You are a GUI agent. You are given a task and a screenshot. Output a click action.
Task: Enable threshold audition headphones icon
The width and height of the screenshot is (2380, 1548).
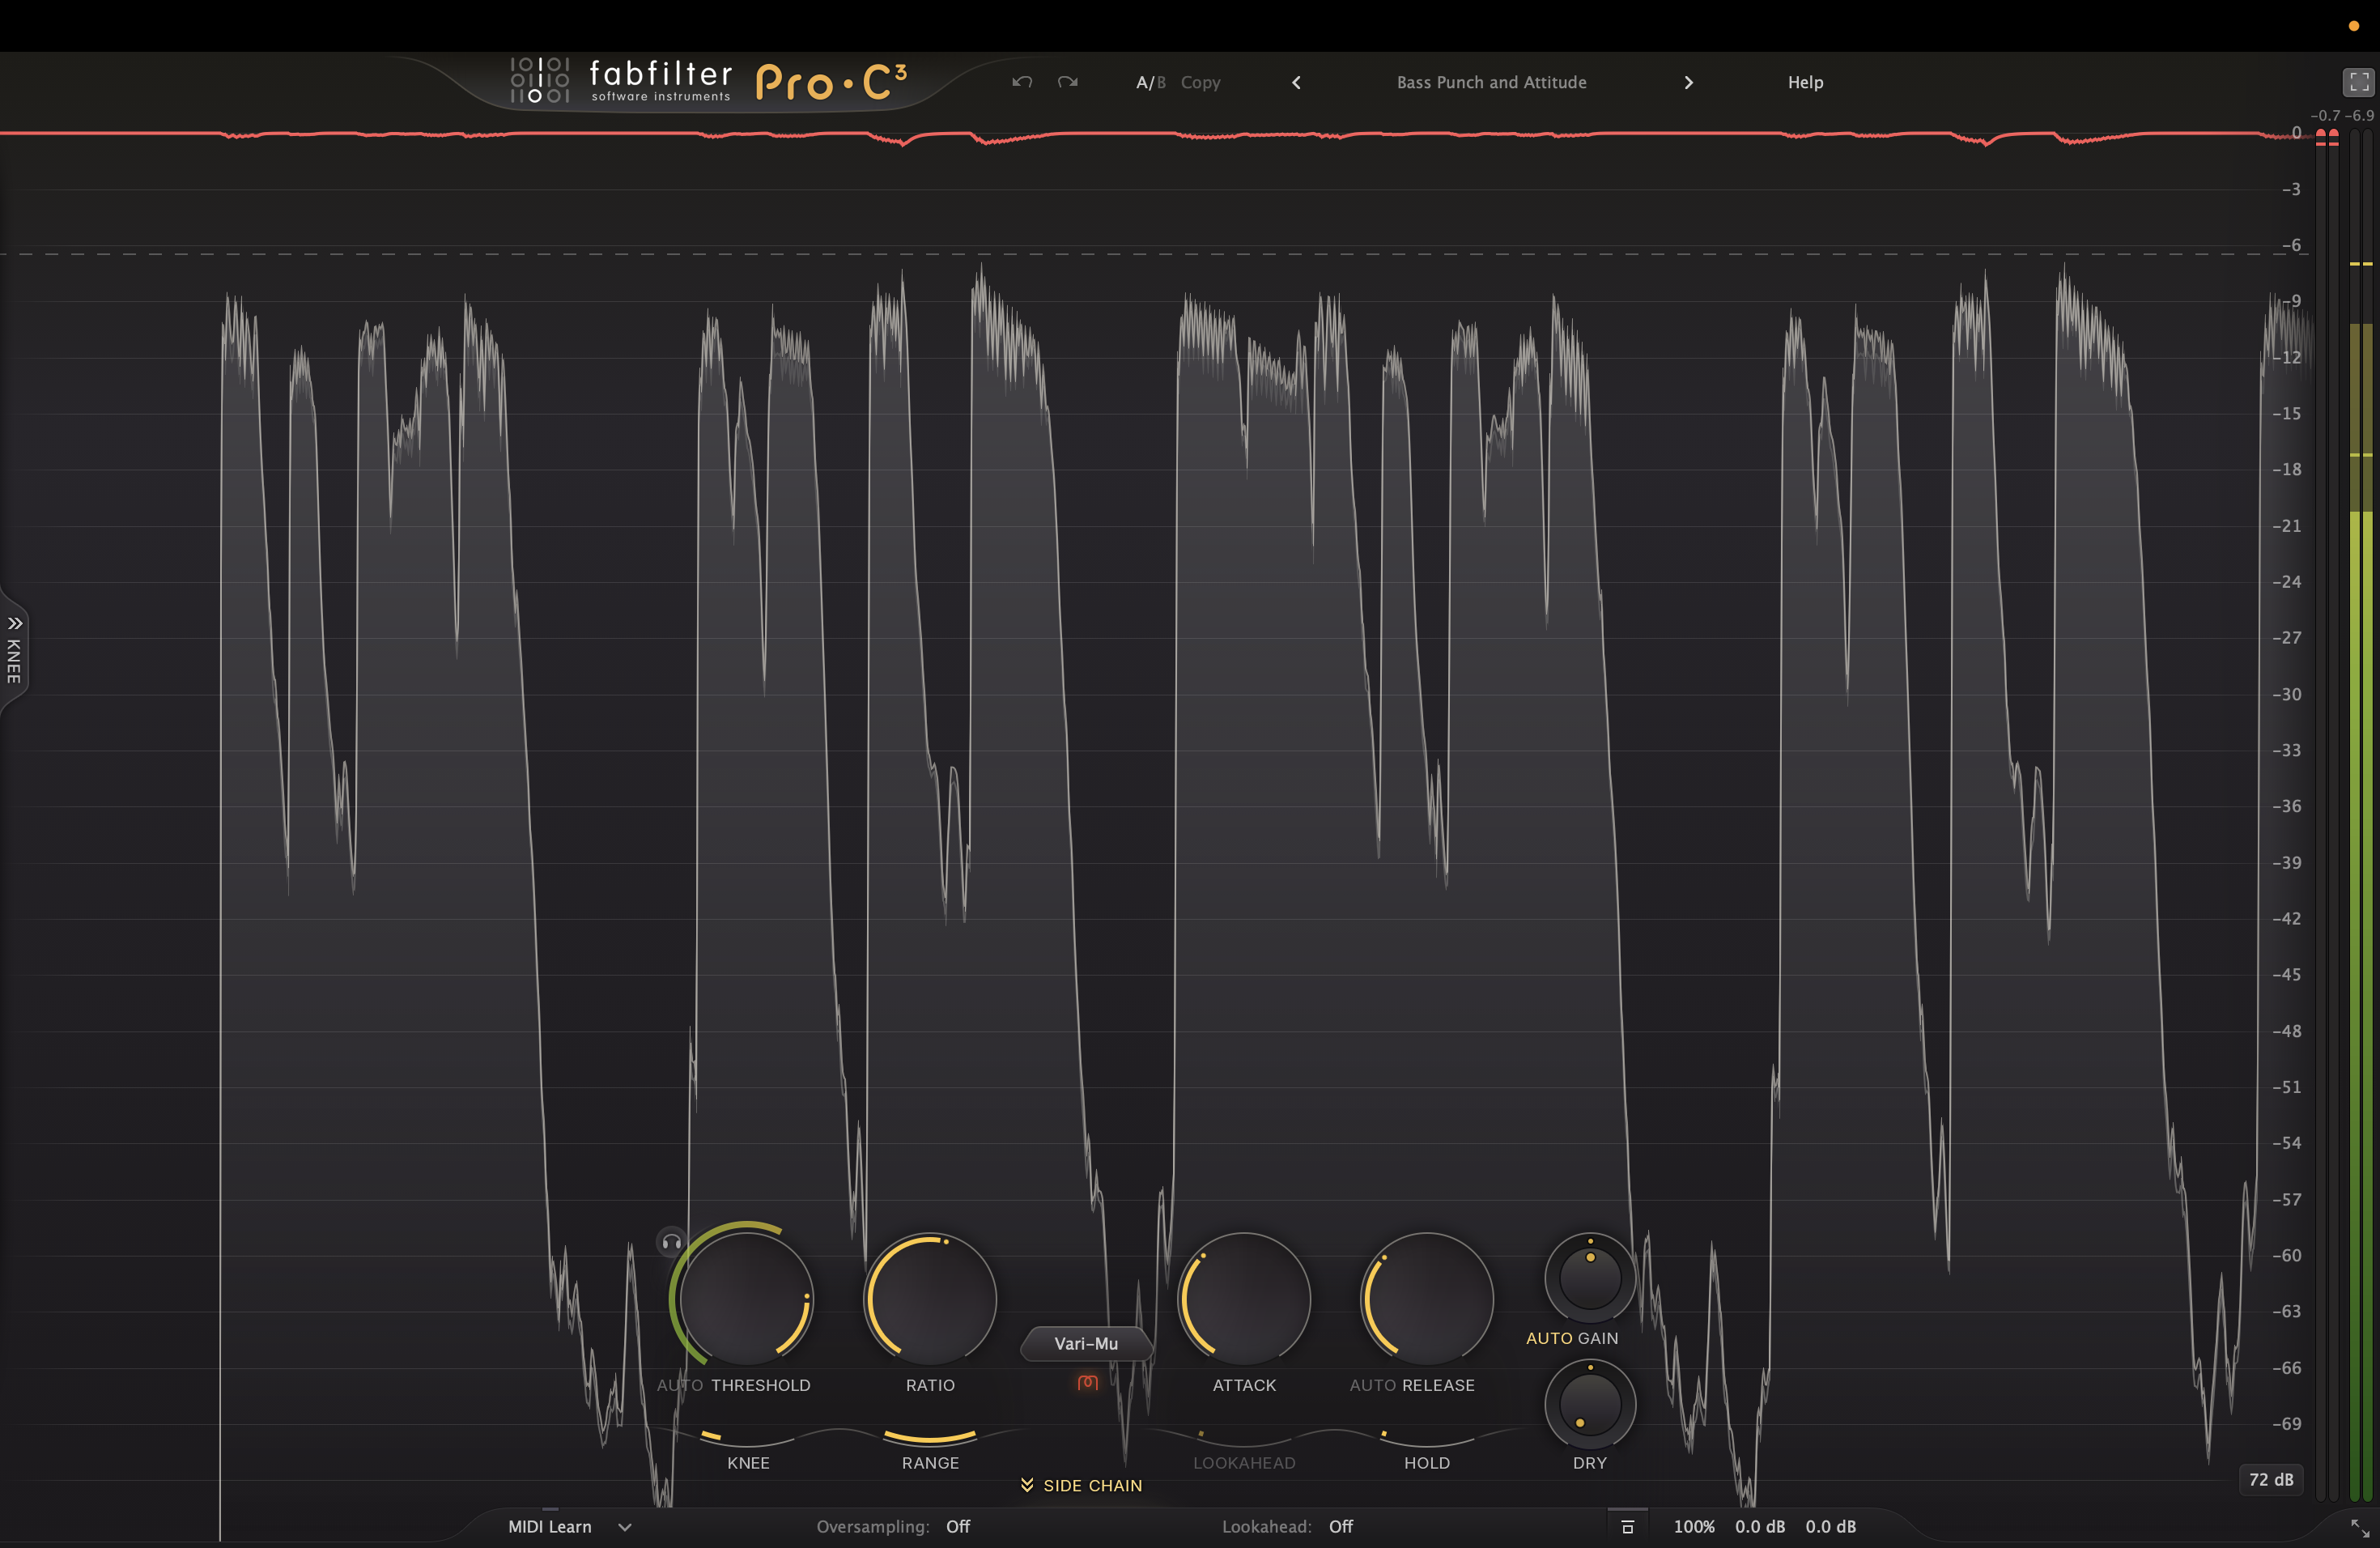tap(671, 1242)
